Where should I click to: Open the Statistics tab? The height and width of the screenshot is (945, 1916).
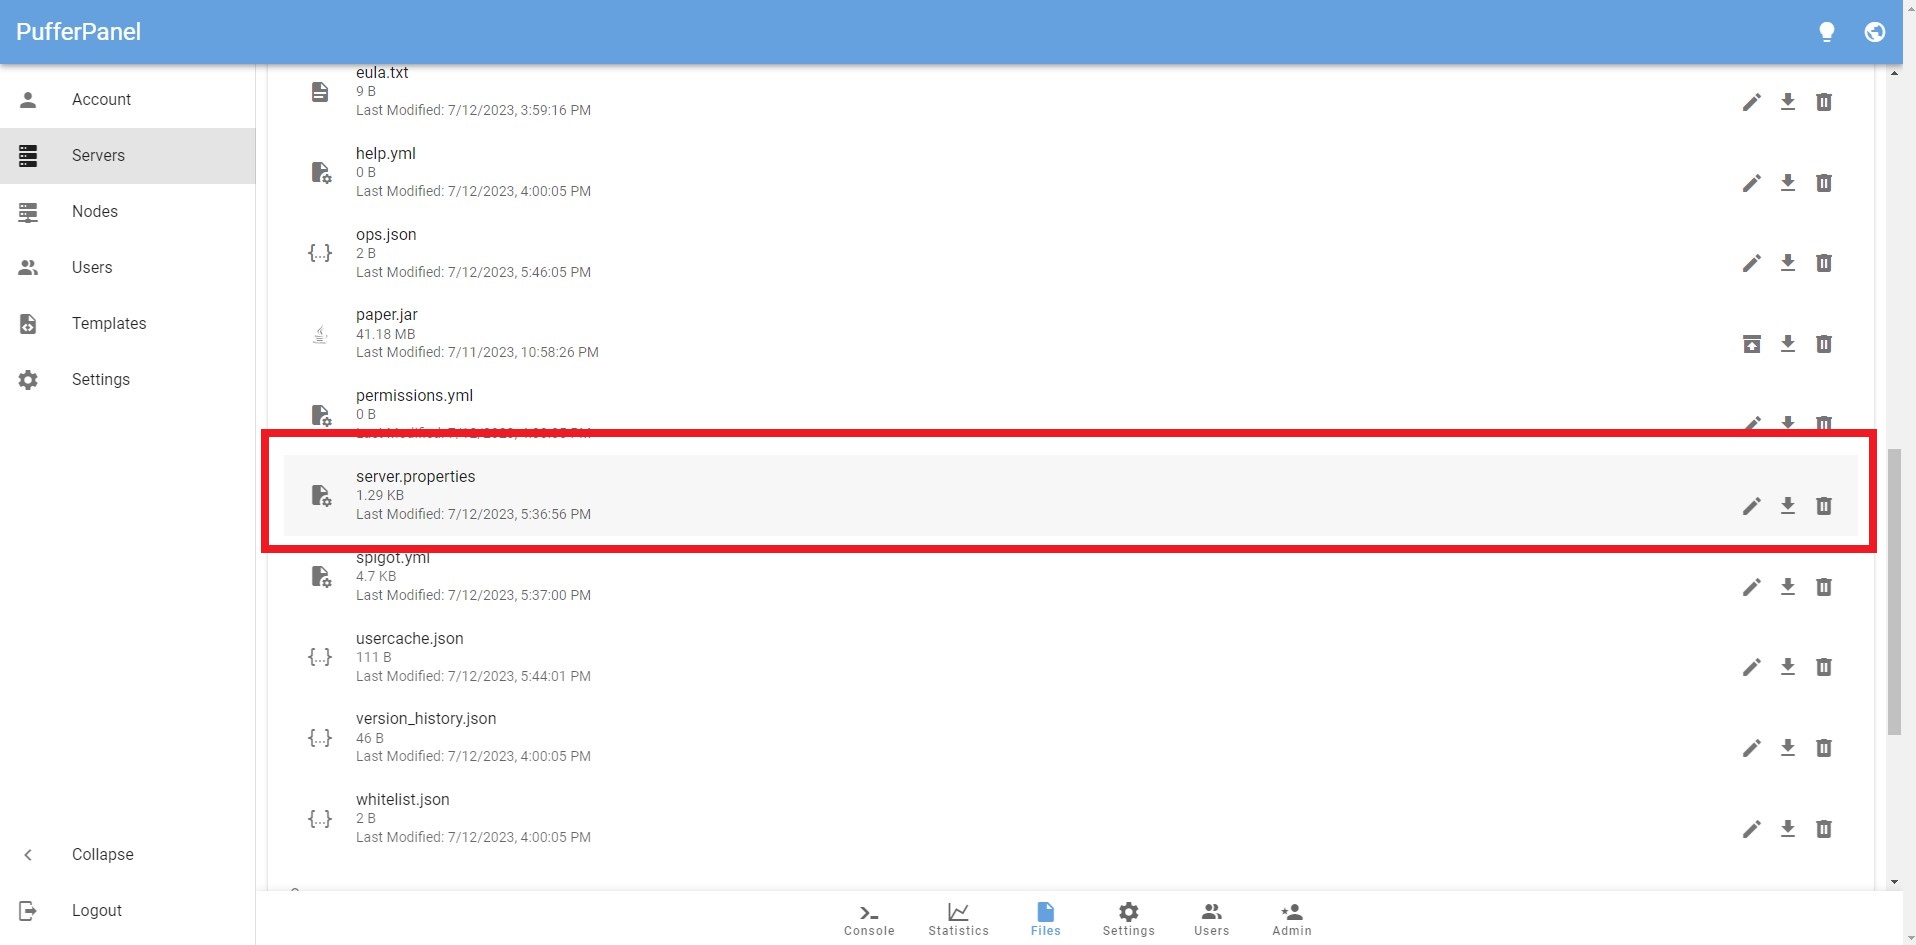[x=958, y=919]
